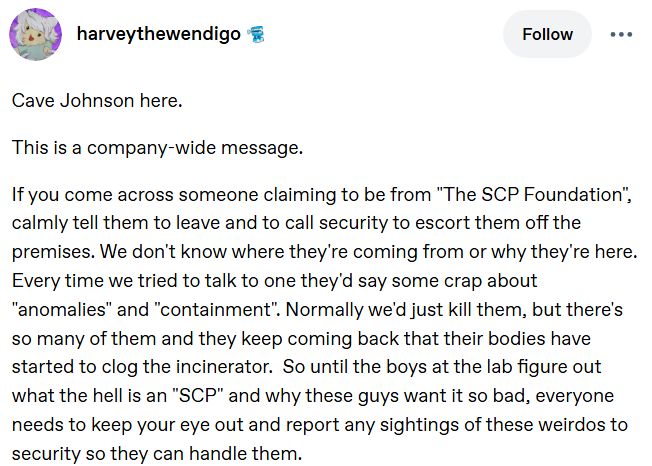Click the word "premises" in the post

50,252
